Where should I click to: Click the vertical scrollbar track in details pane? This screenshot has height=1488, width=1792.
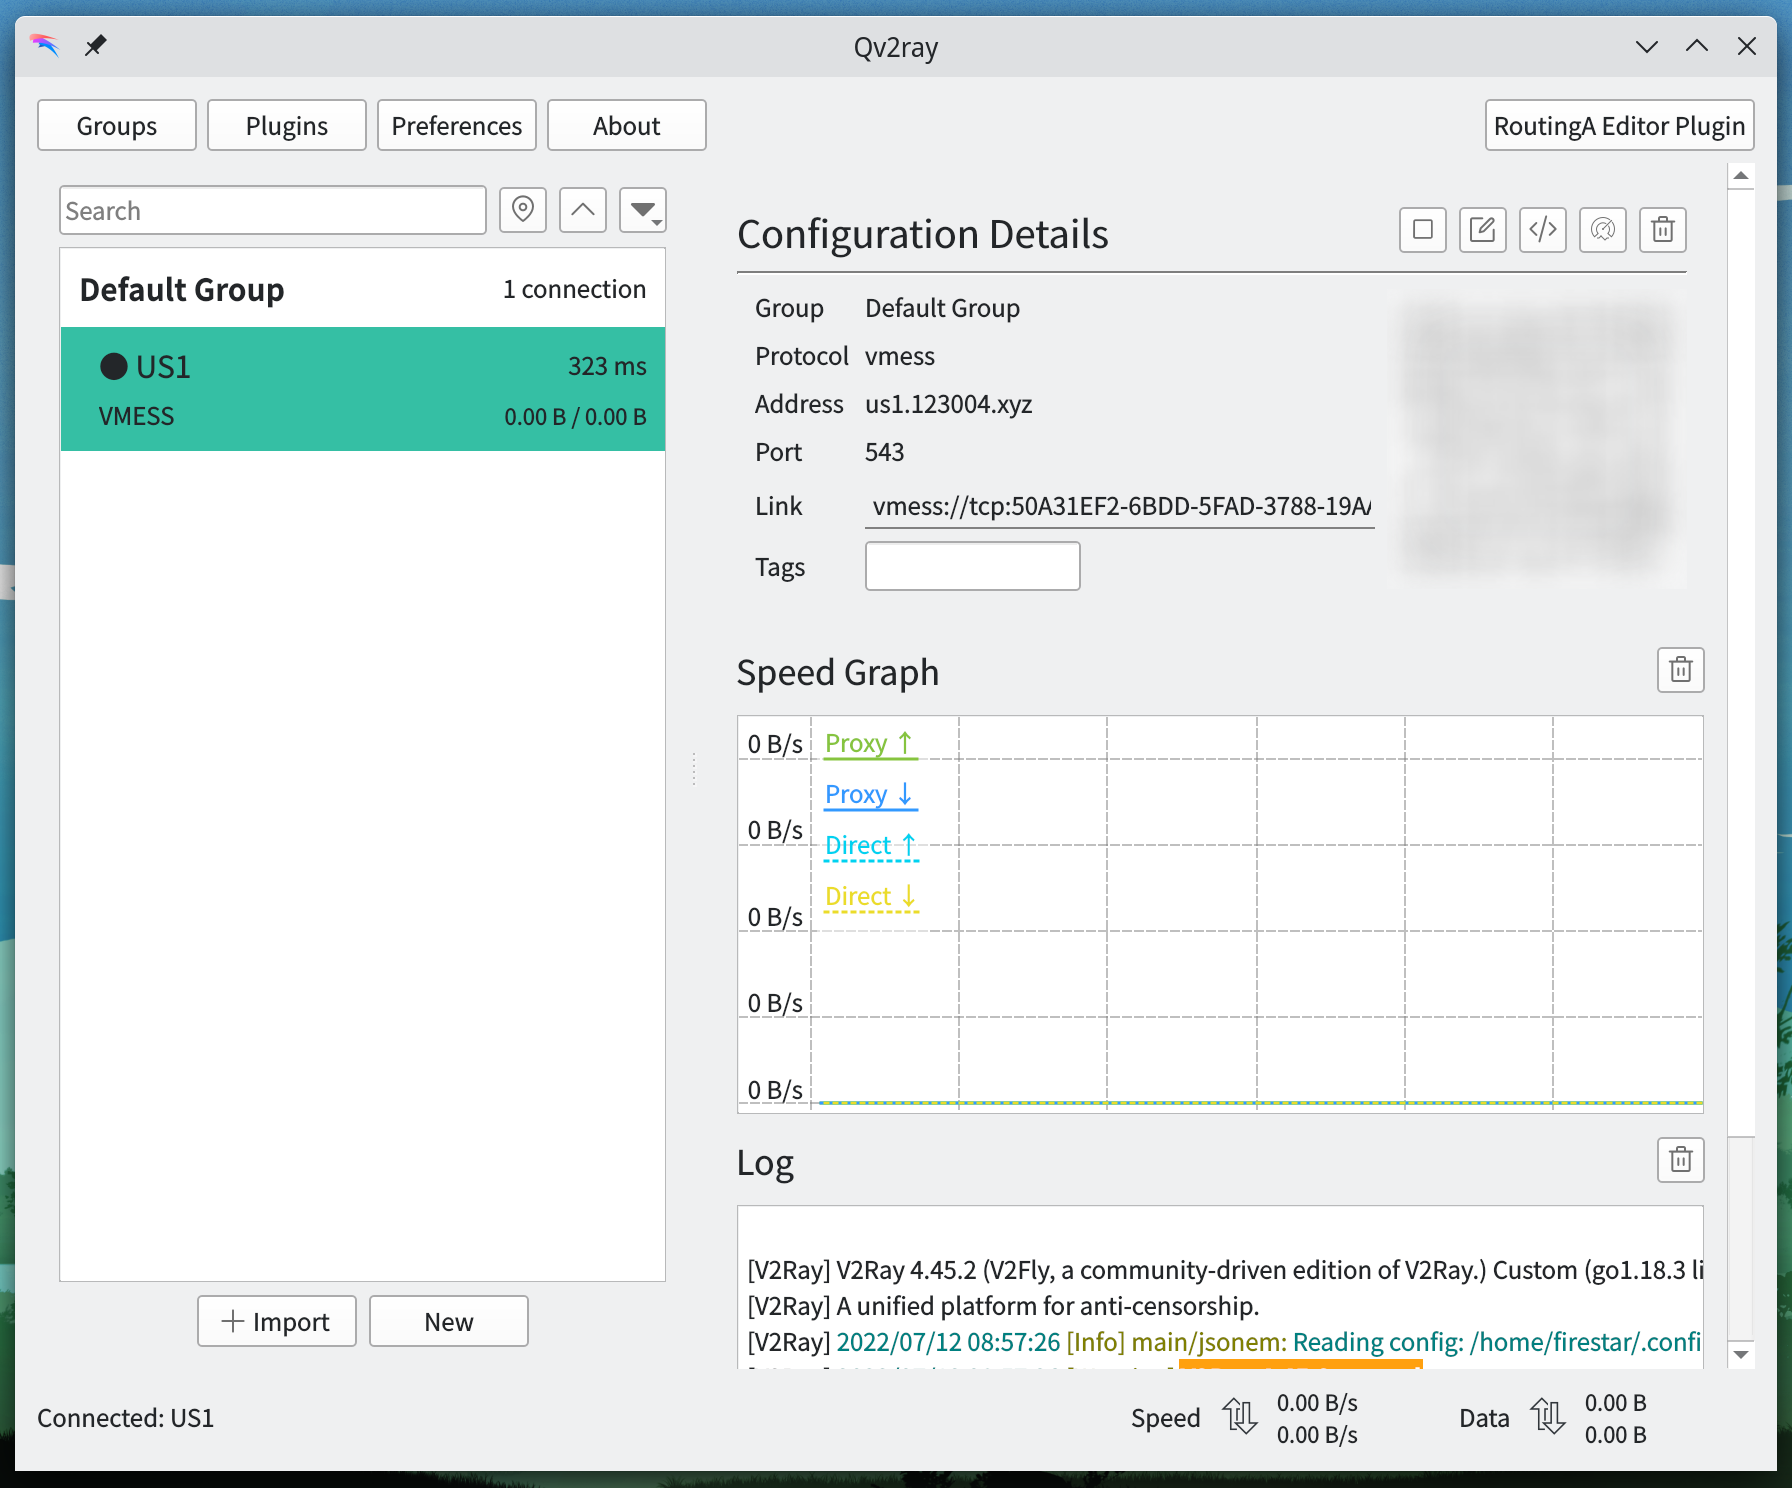[1741, 1240]
